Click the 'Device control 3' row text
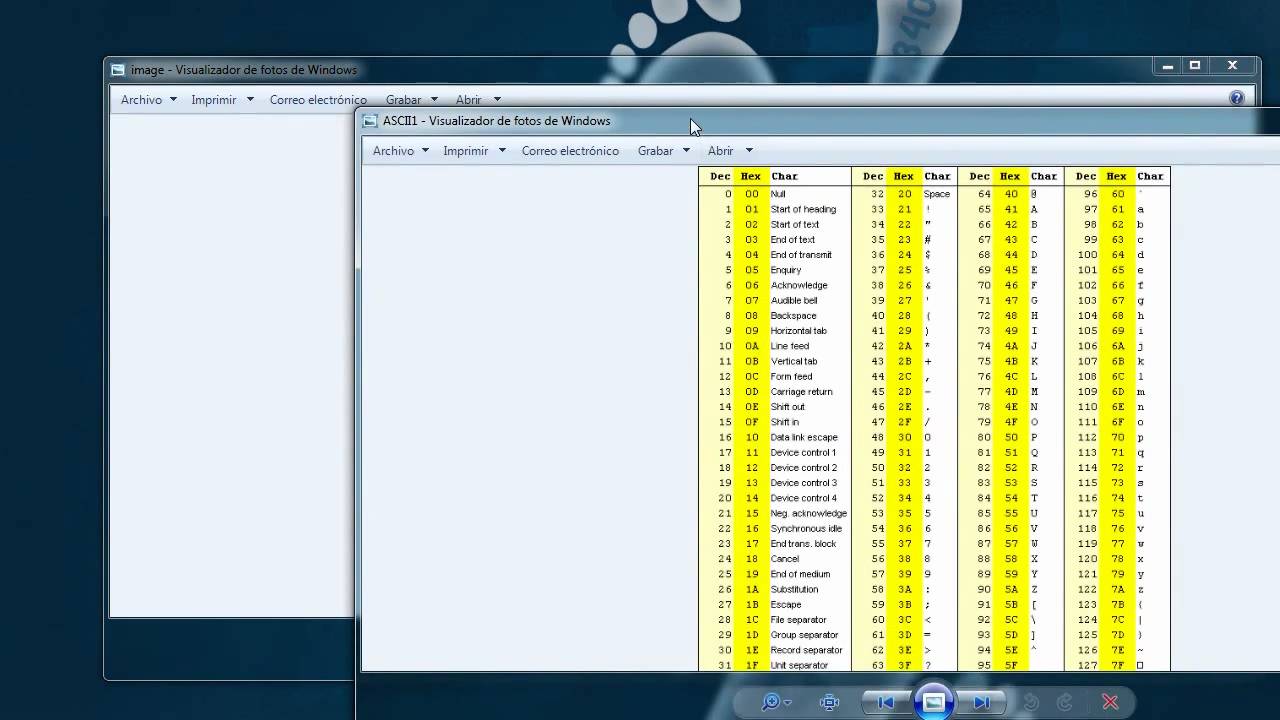Image resolution: width=1280 pixels, height=720 pixels. pos(803,483)
